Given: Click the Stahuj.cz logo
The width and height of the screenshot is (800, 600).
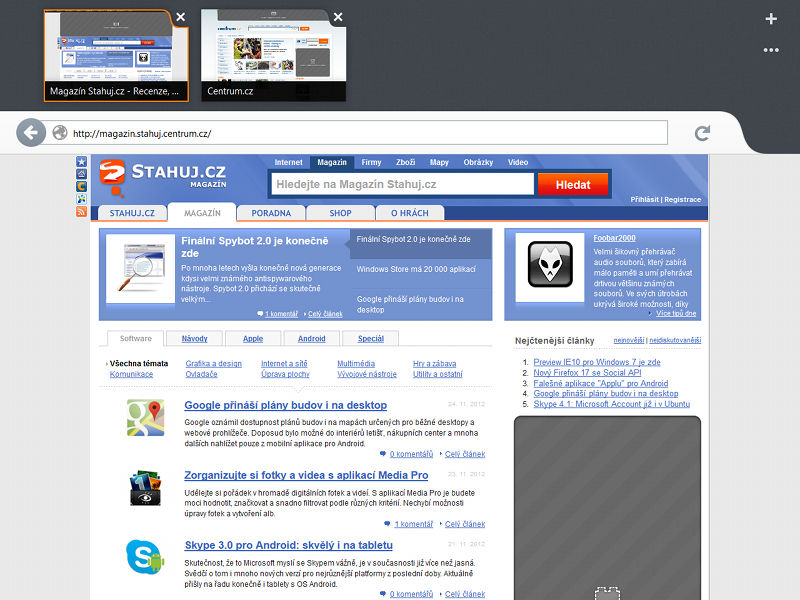Looking at the screenshot, I should coord(163,177).
